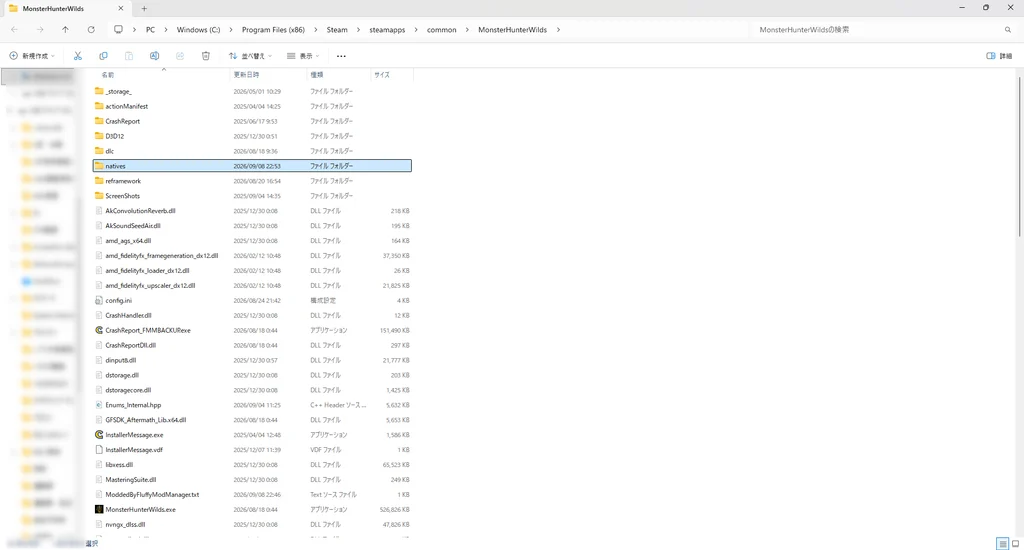The height and width of the screenshot is (550, 1024).
Task: Select InstallerMessage.vdf file
Action: coord(134,450)
